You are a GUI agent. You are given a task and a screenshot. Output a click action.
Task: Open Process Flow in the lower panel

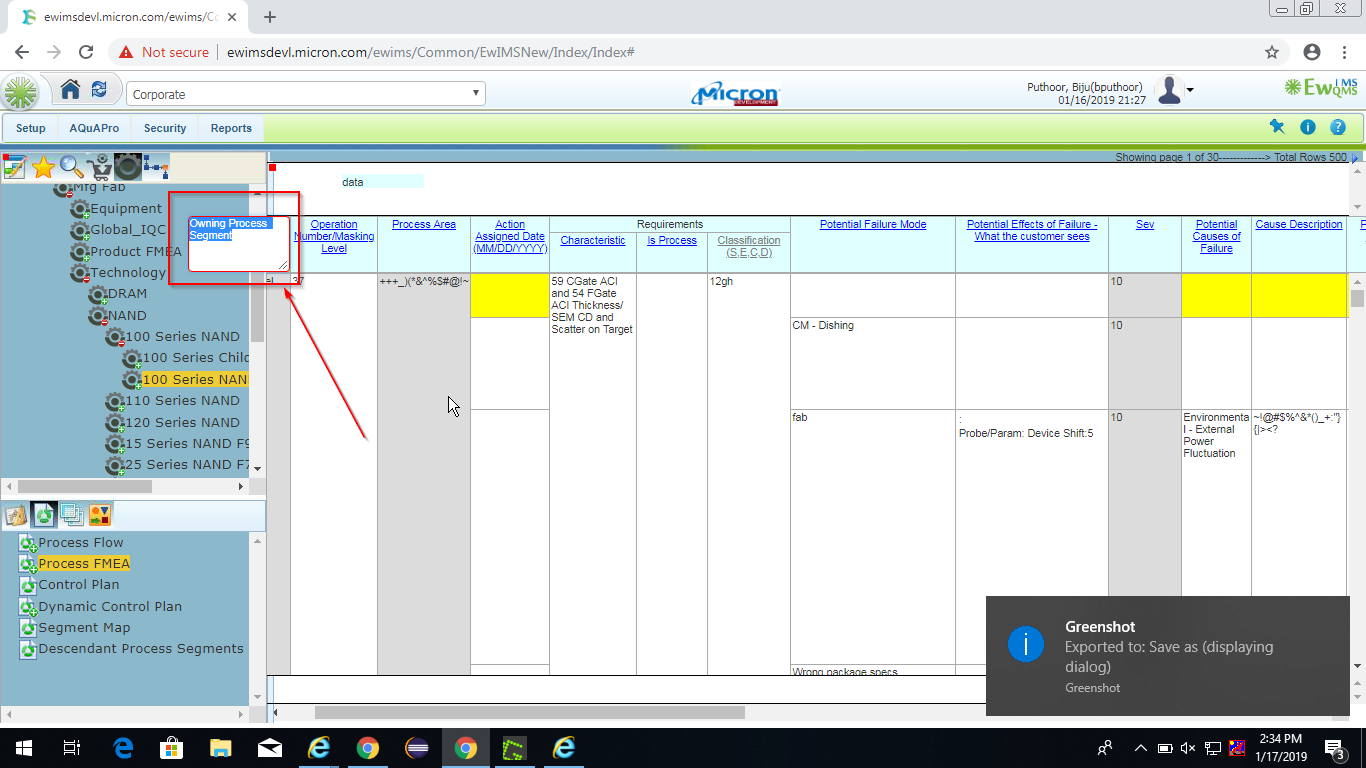(81, 542)
